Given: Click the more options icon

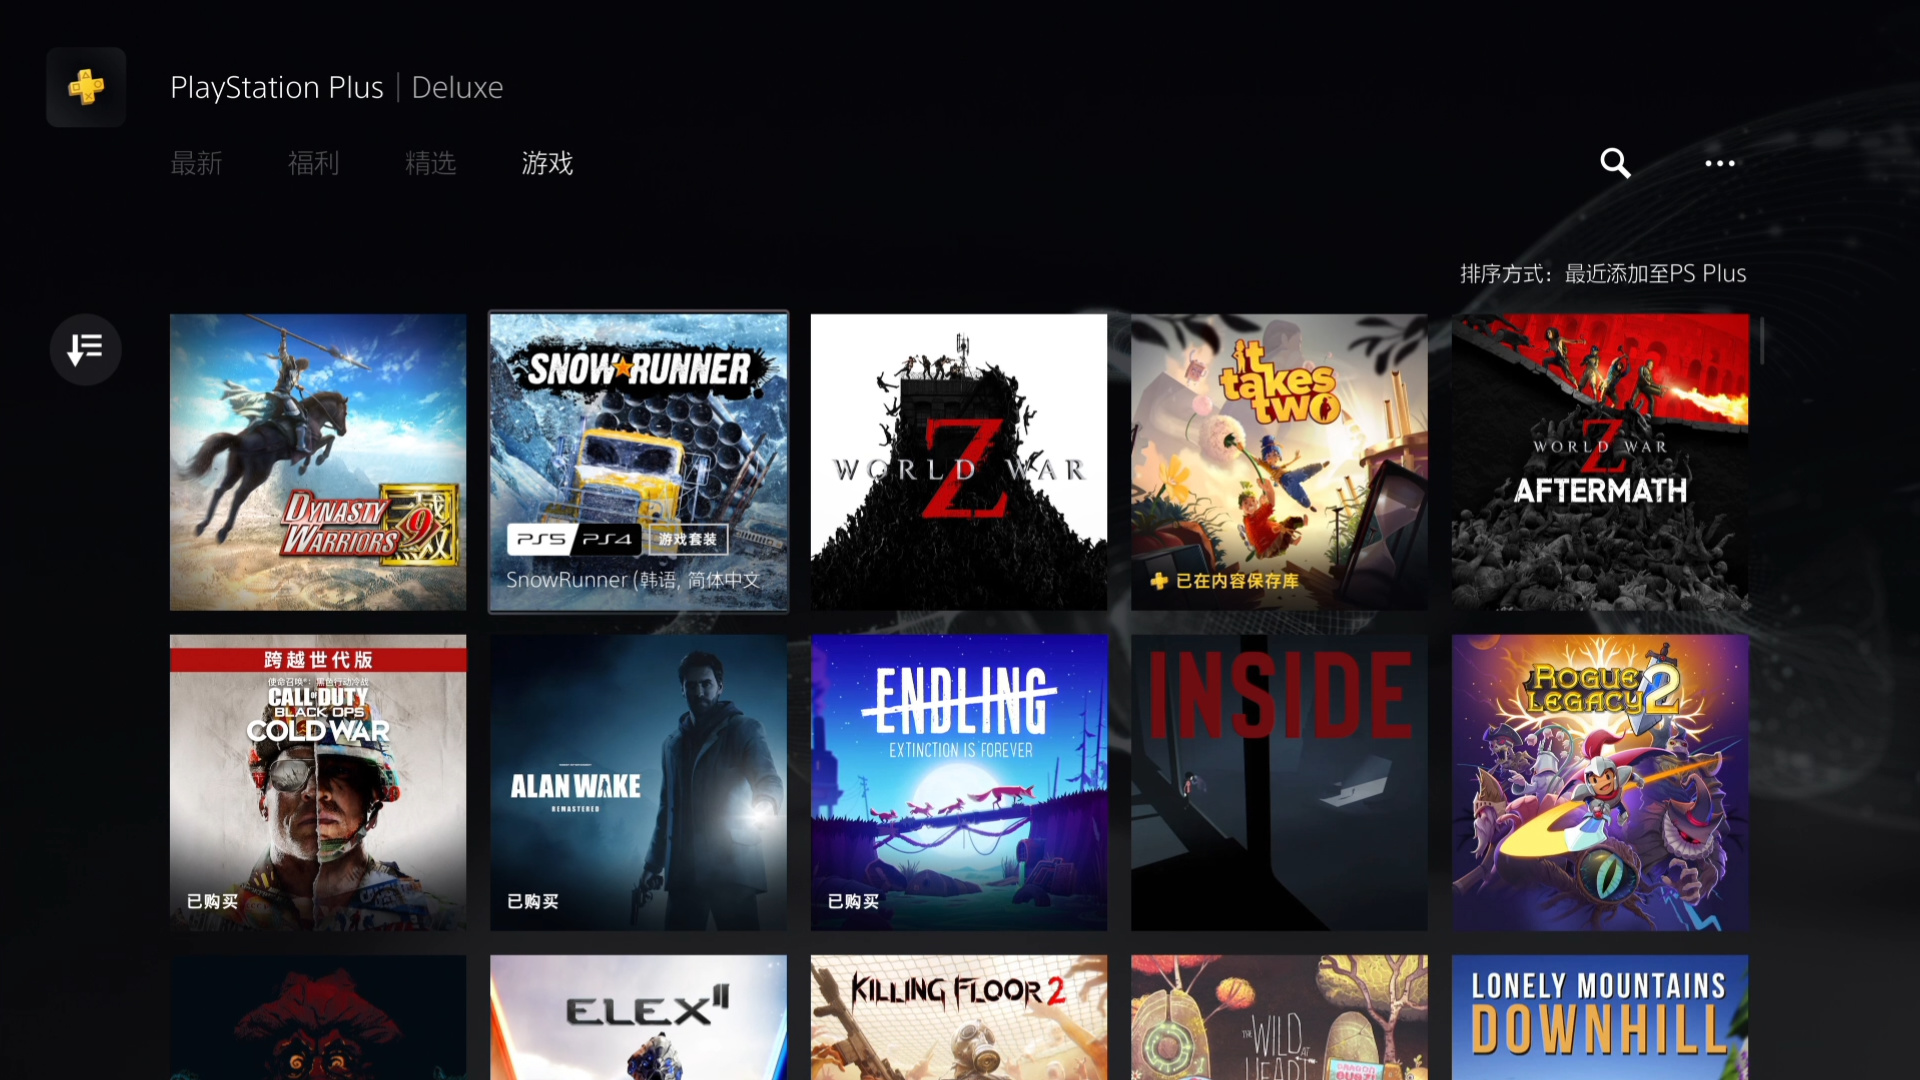Looking at the screenshot, I should point(1720,161).
